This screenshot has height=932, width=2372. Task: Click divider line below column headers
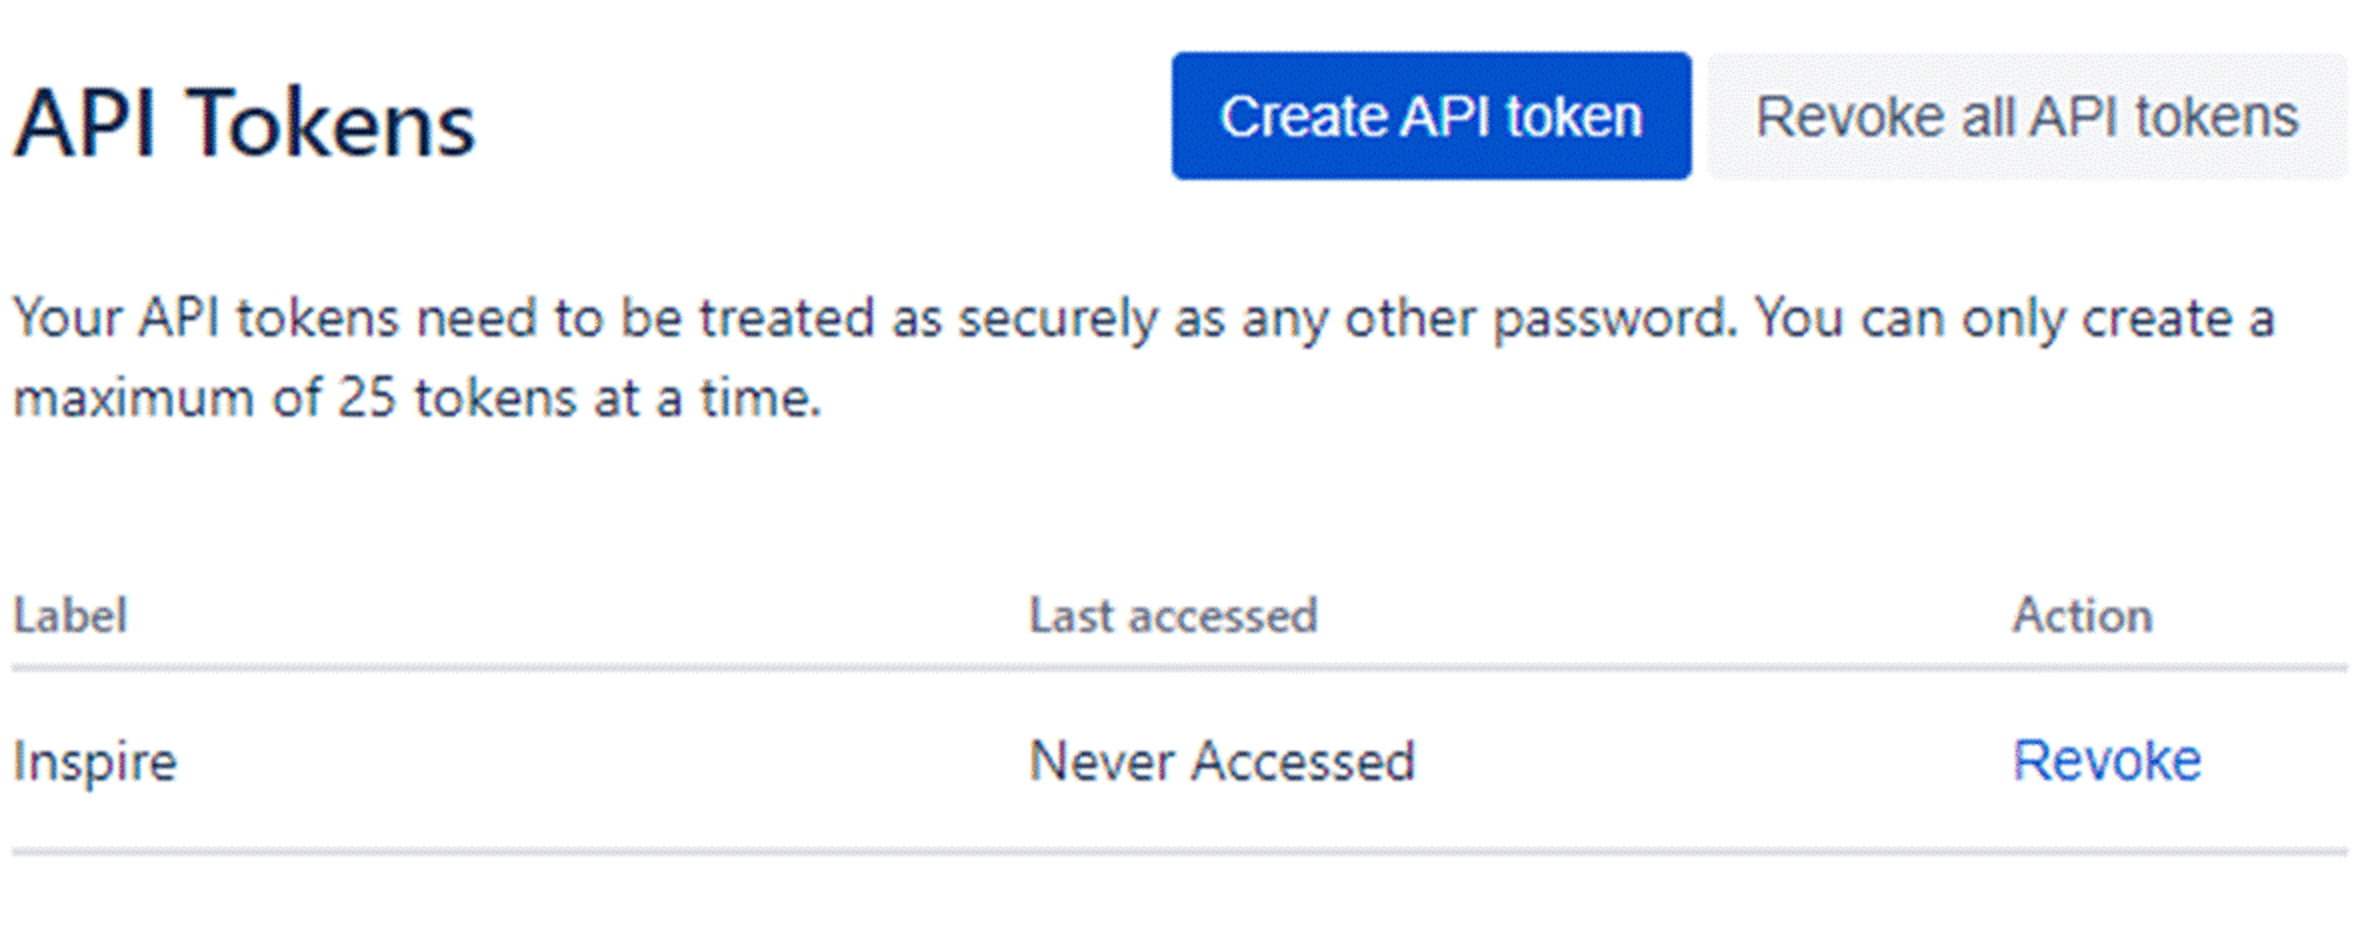(1180, 667)
